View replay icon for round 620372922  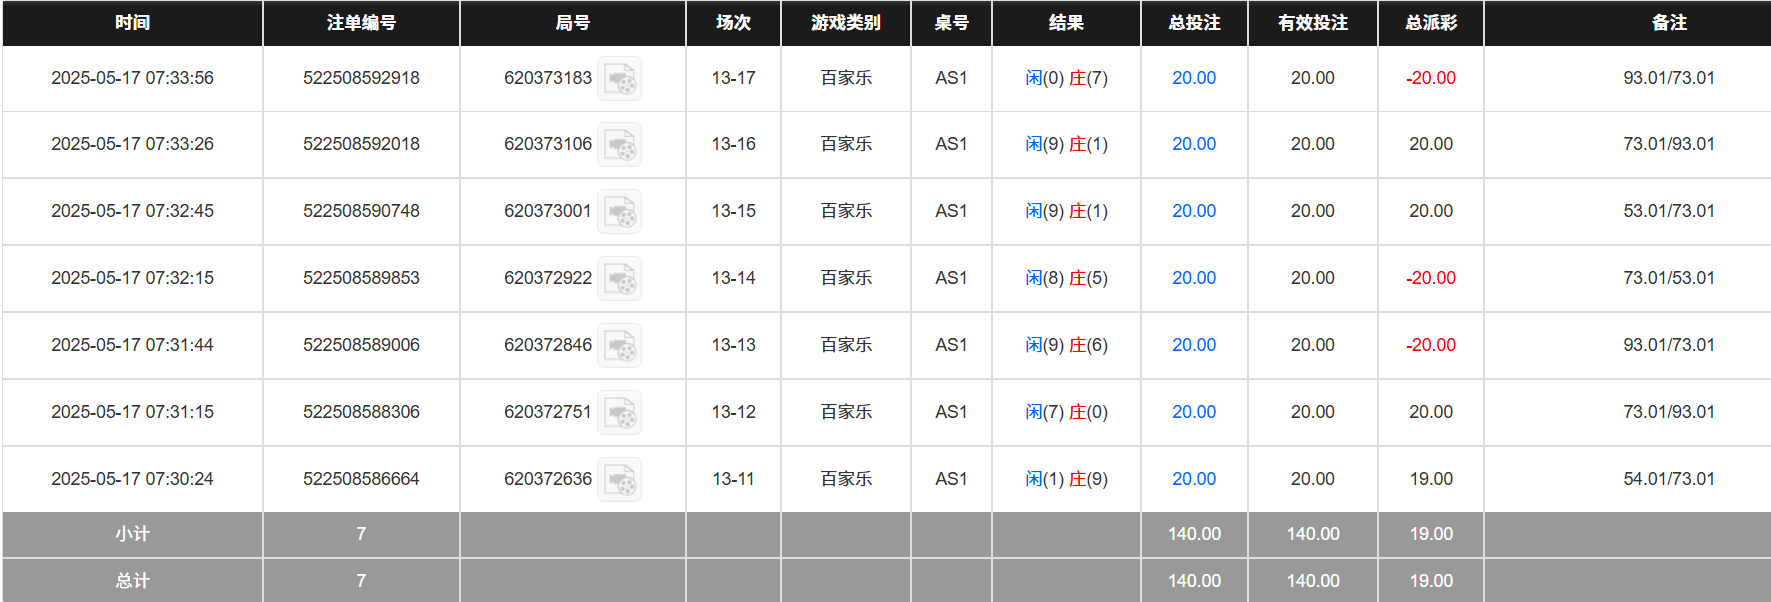click(619, 279)
